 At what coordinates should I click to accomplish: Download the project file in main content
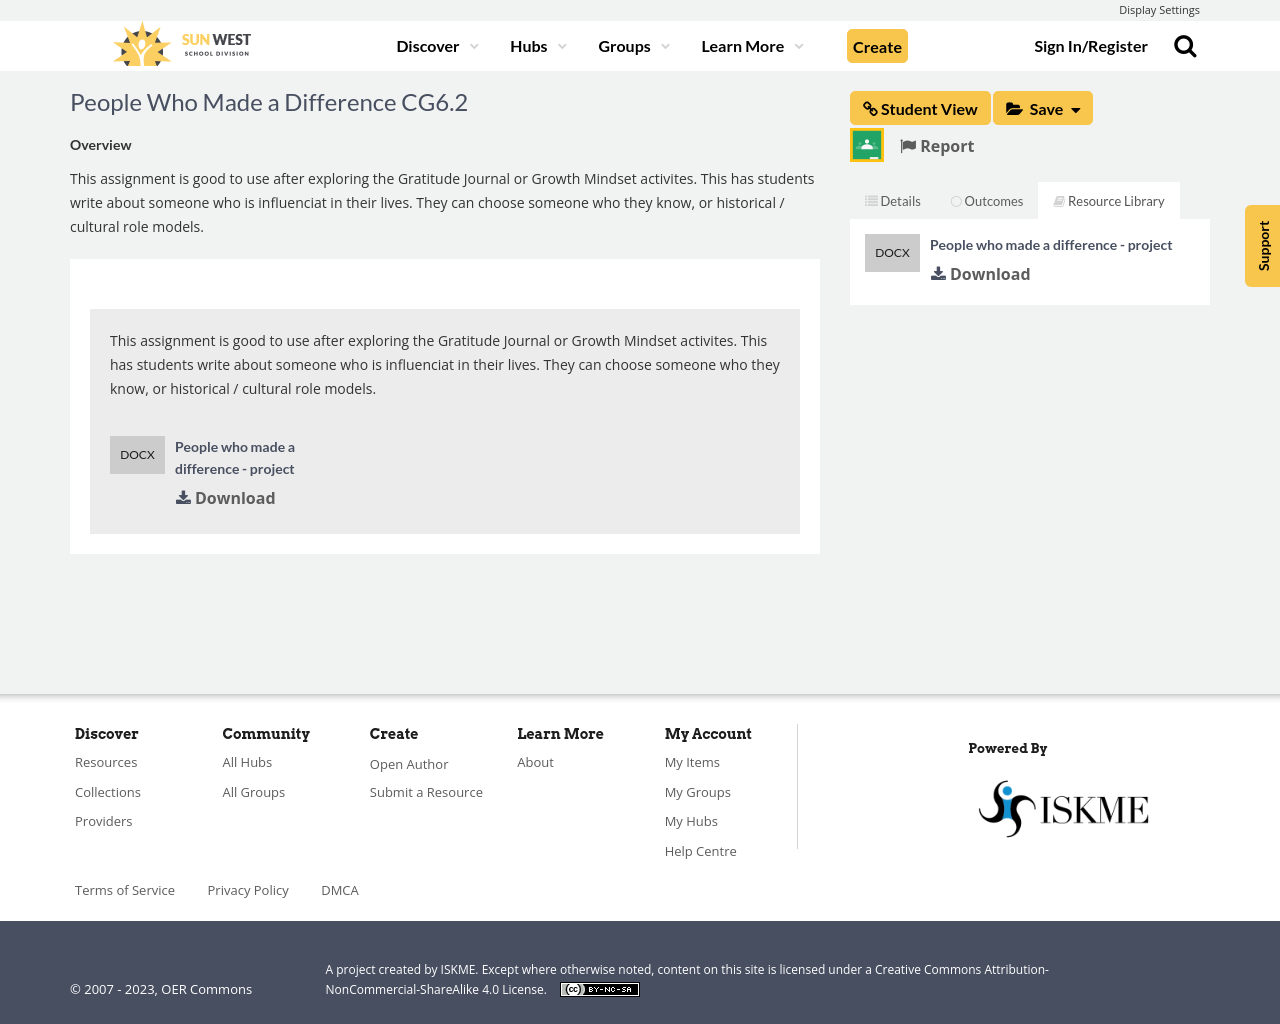tap(225, 498)
